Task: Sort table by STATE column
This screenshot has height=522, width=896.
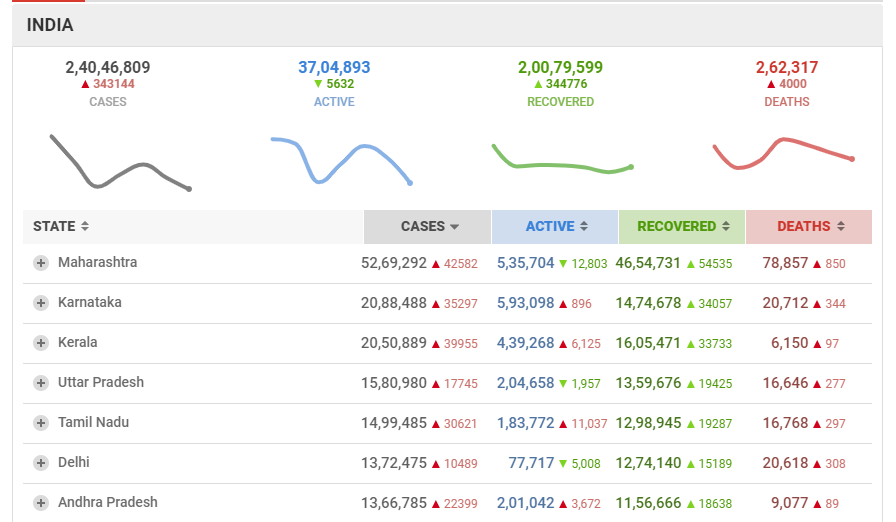Action: 61,226
